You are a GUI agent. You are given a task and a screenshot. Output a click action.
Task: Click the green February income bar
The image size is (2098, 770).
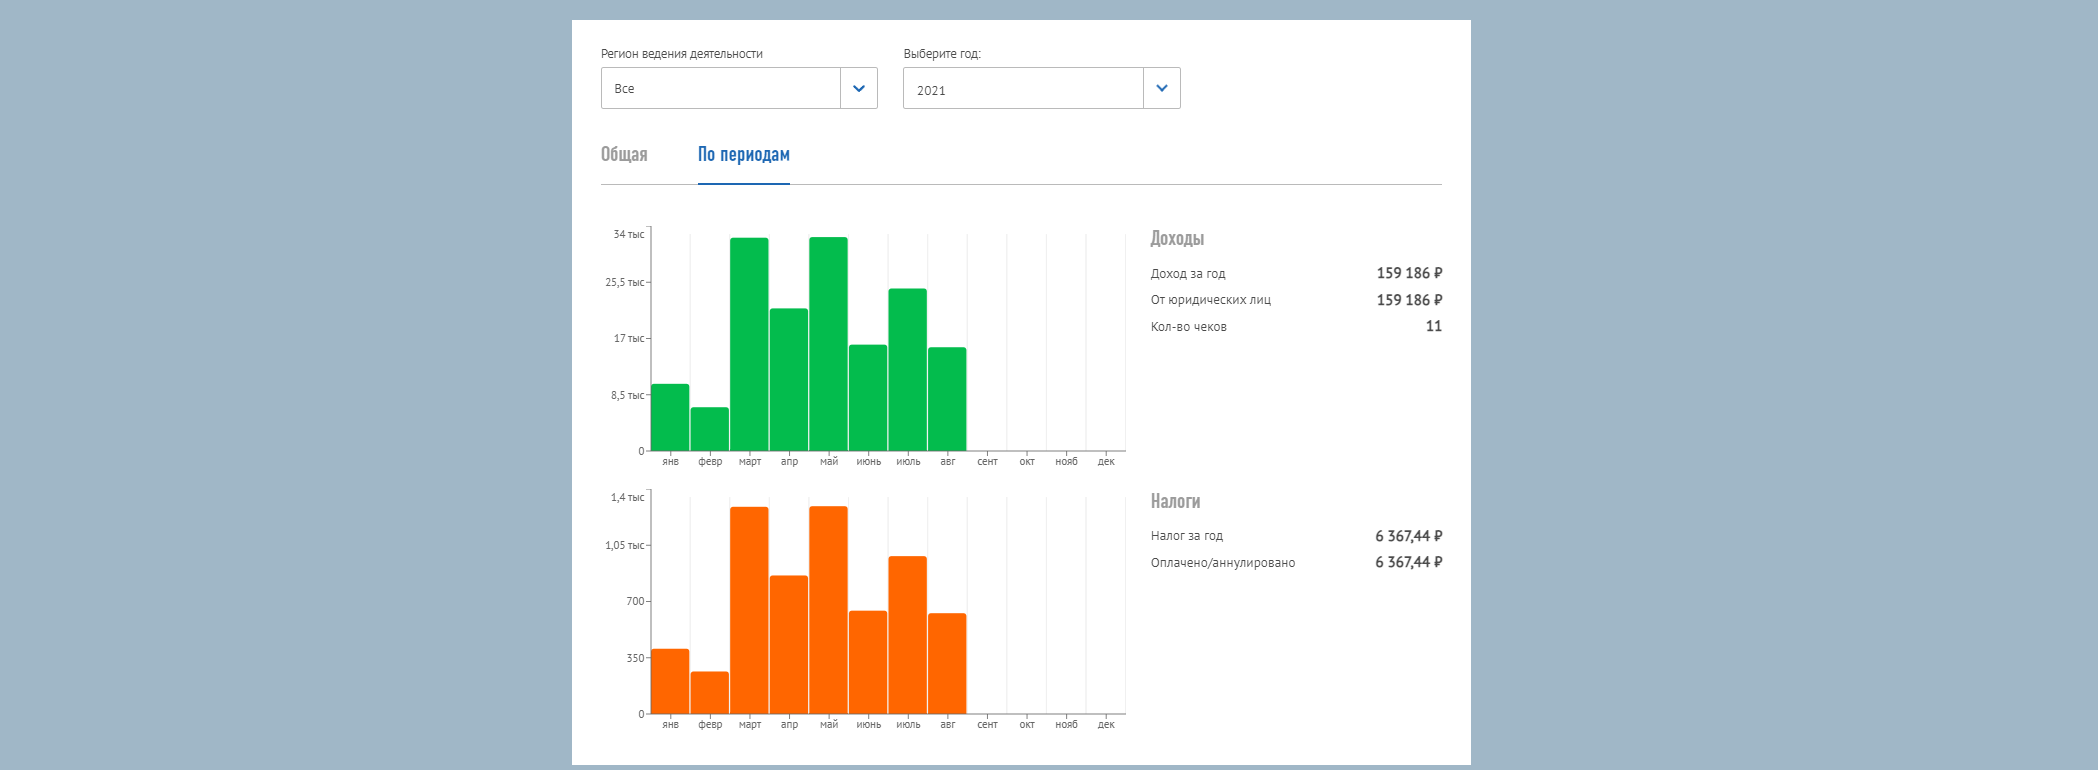click(x=709, y=429)
